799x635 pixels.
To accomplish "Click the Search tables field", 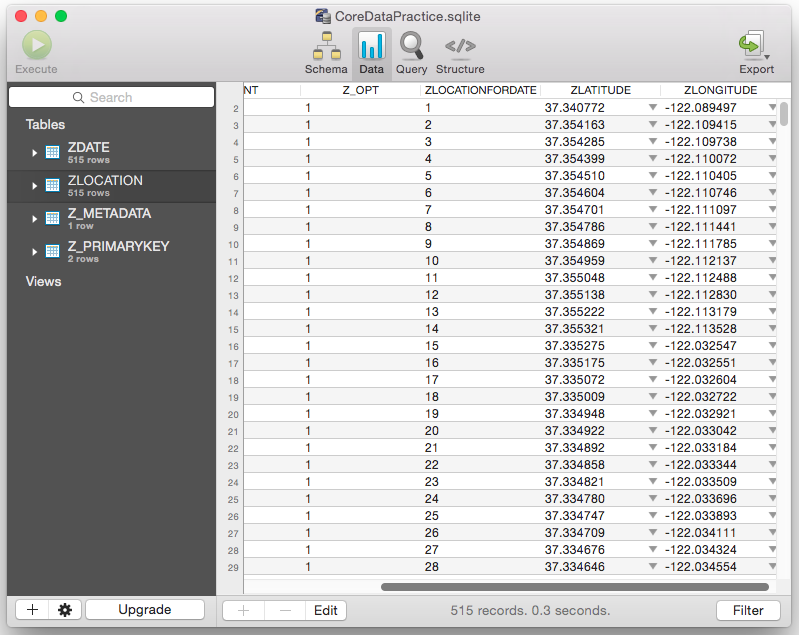I will click(x=112, y=97).
